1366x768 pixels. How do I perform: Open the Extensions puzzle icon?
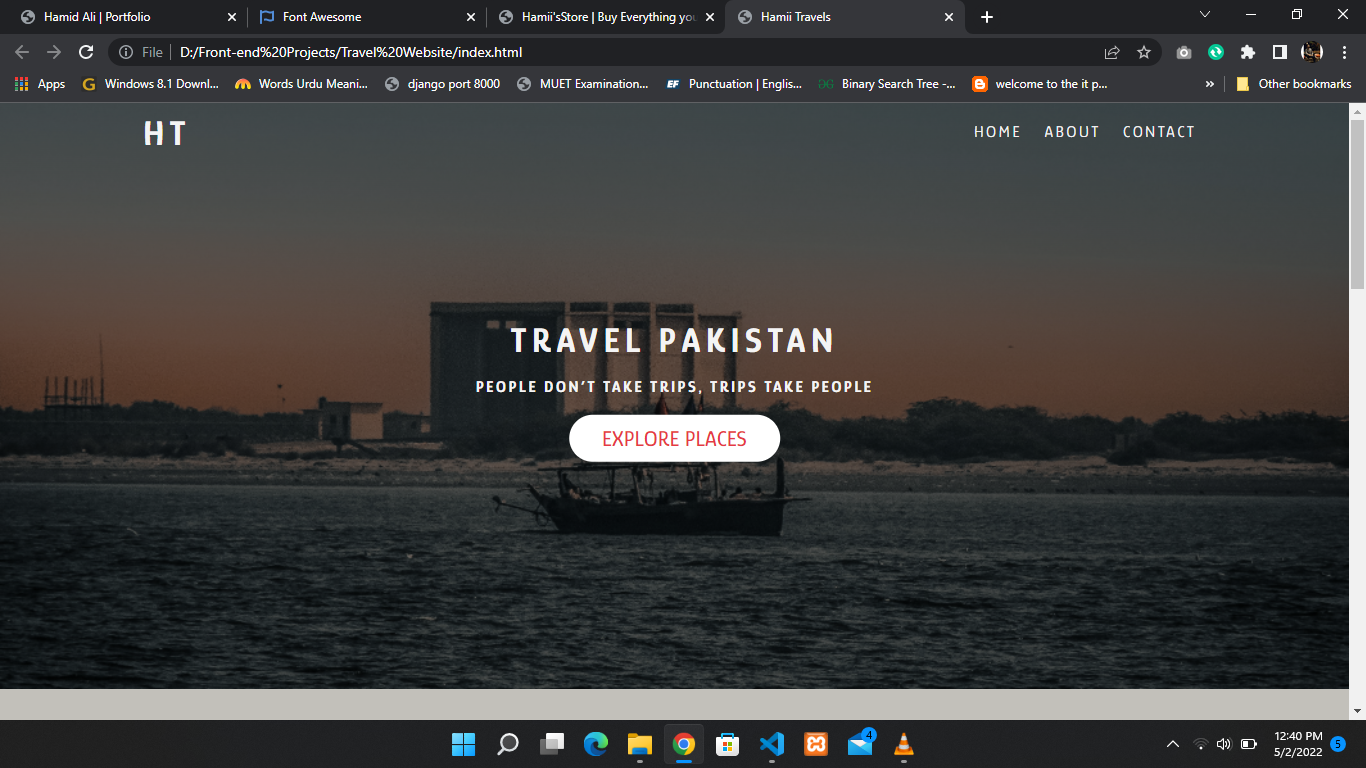[x=1248, y=52]
